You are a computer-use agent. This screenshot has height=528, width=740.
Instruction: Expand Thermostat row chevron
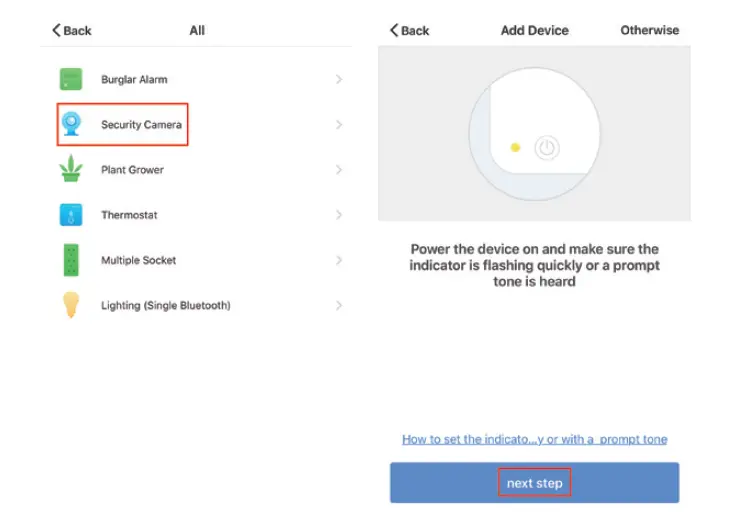[x=339, y=215]
